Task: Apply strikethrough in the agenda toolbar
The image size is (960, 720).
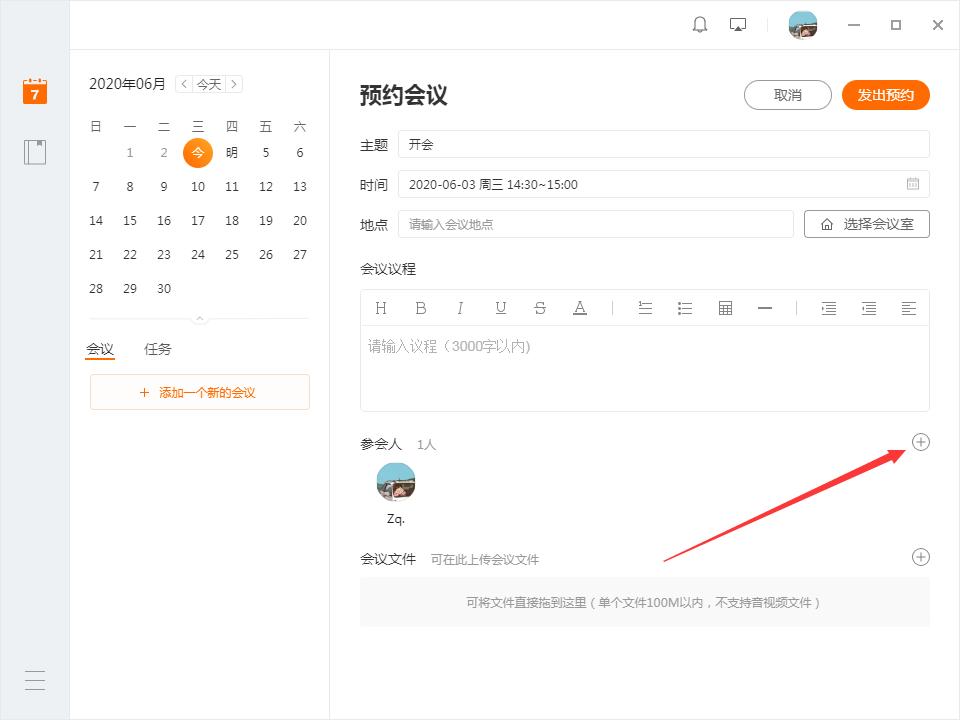Action: 540,308
